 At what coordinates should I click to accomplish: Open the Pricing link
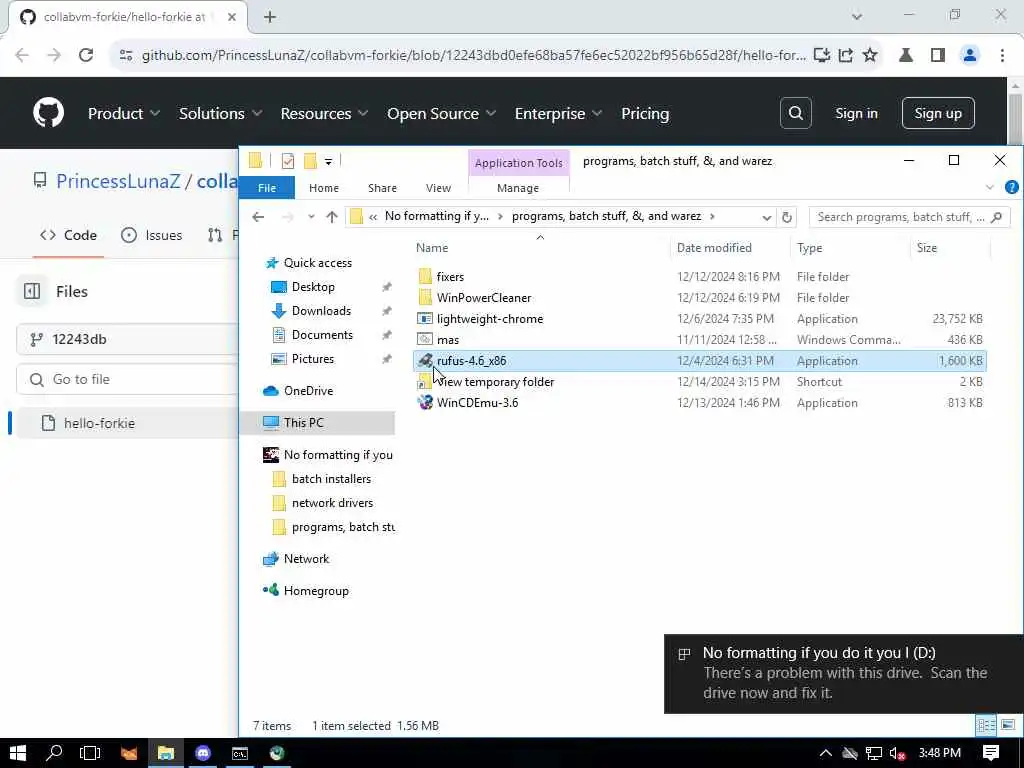click(x=645, y=114)
